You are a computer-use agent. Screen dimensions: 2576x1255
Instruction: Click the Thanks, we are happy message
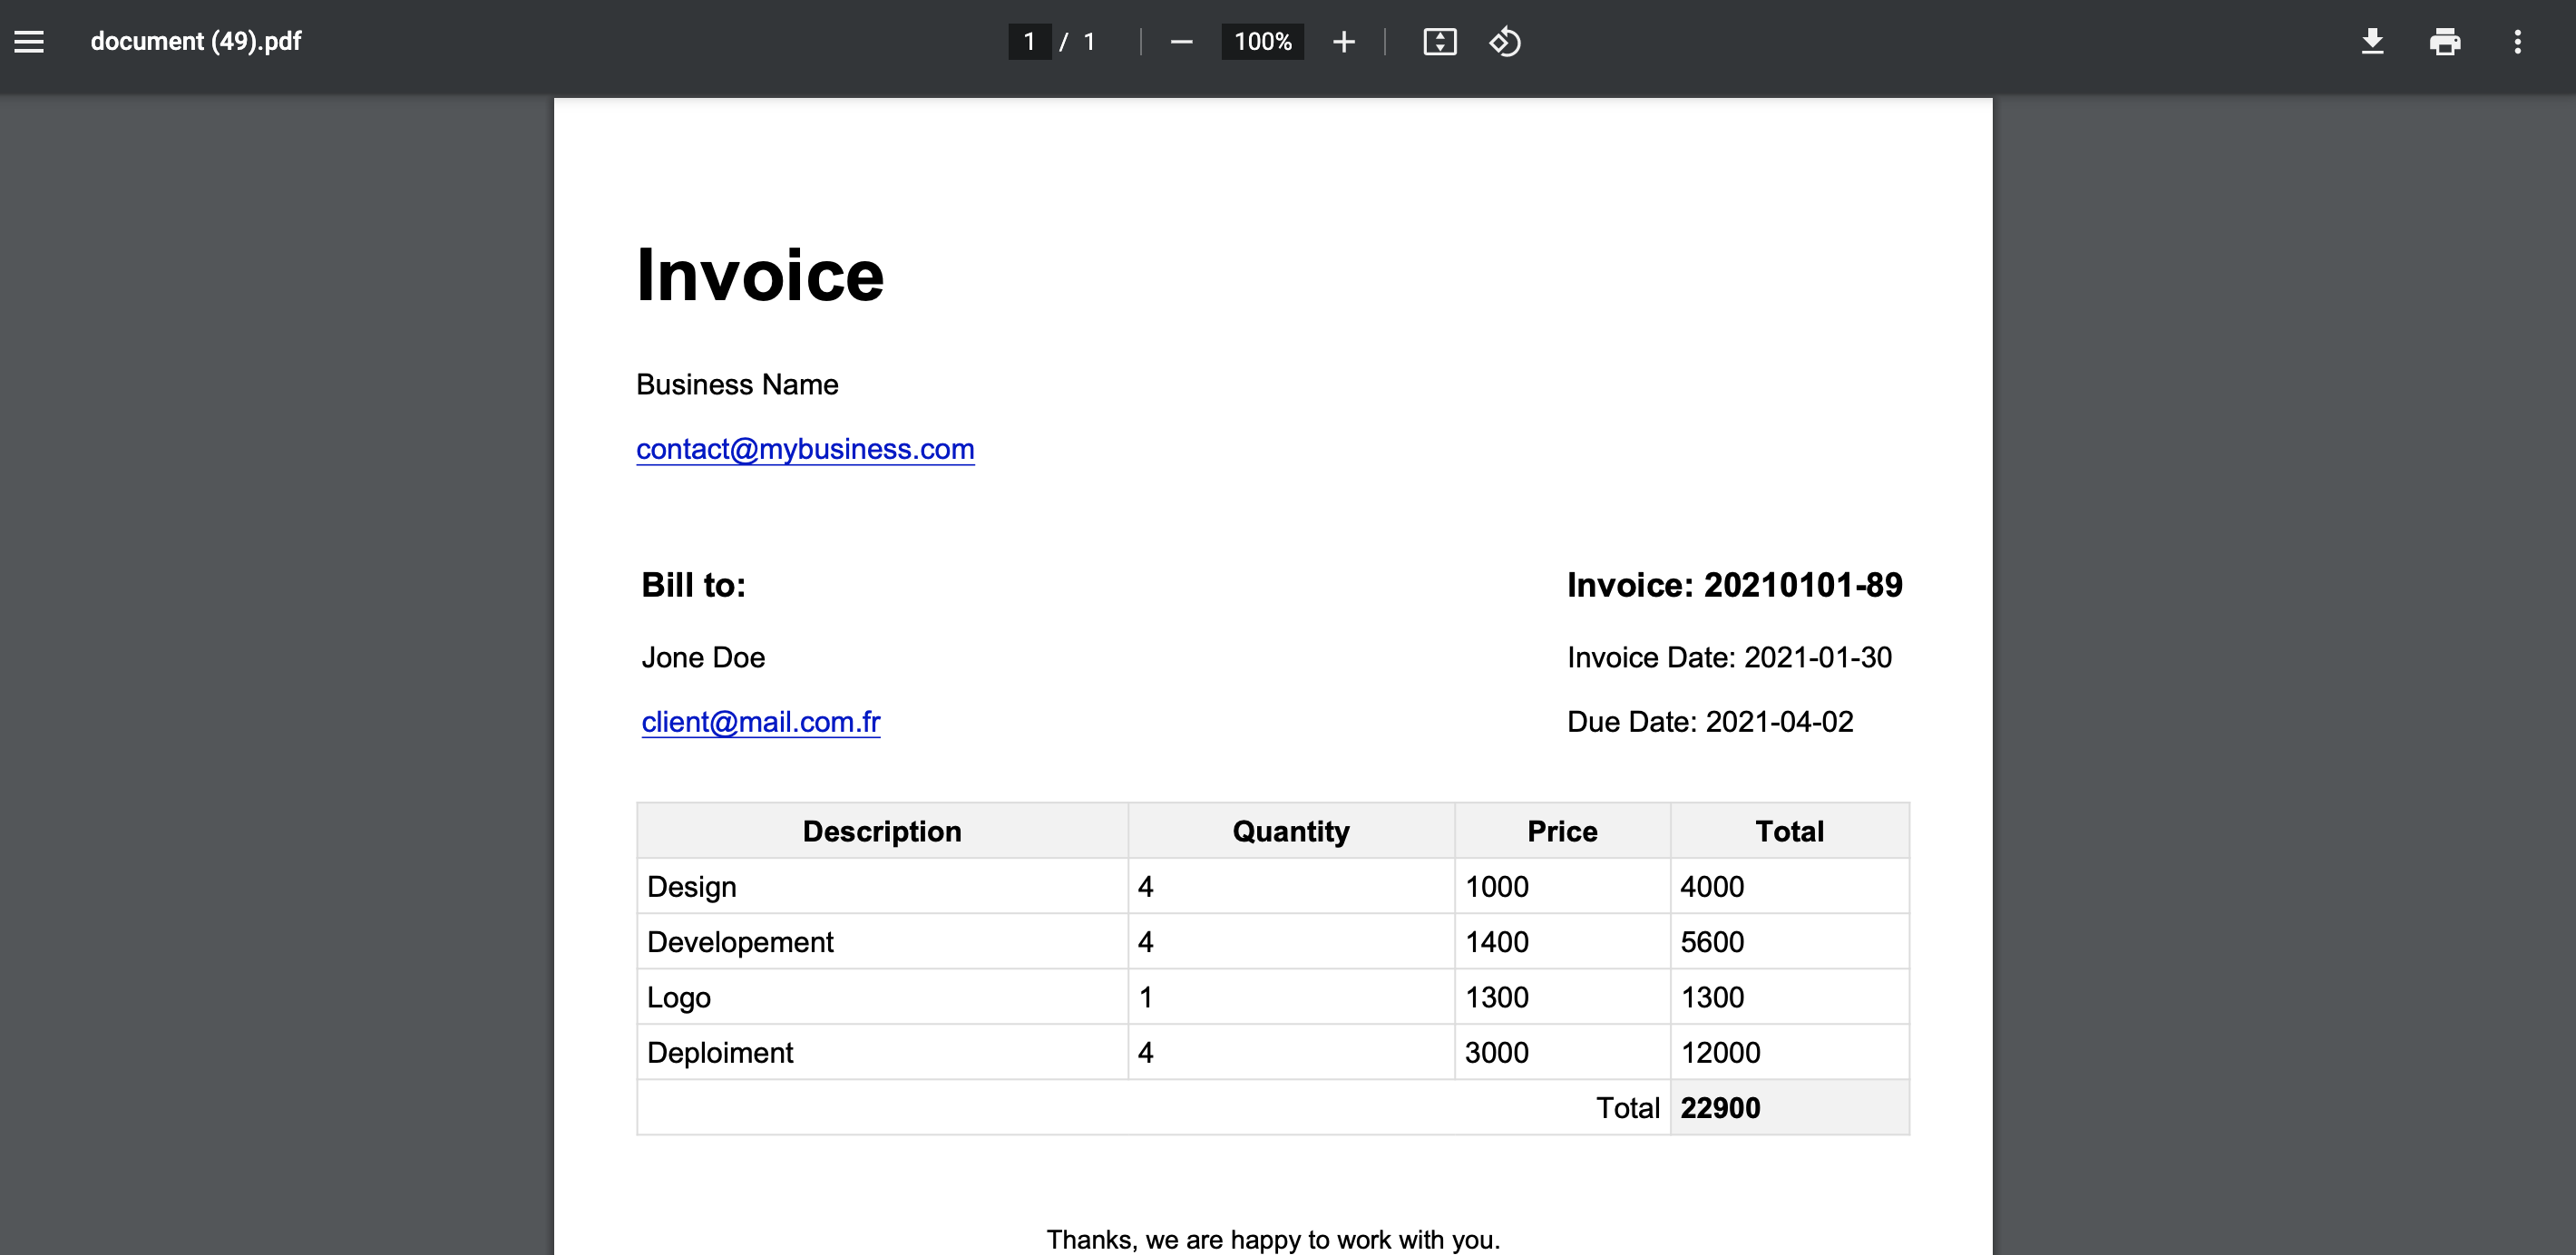pos(1273,1240)
